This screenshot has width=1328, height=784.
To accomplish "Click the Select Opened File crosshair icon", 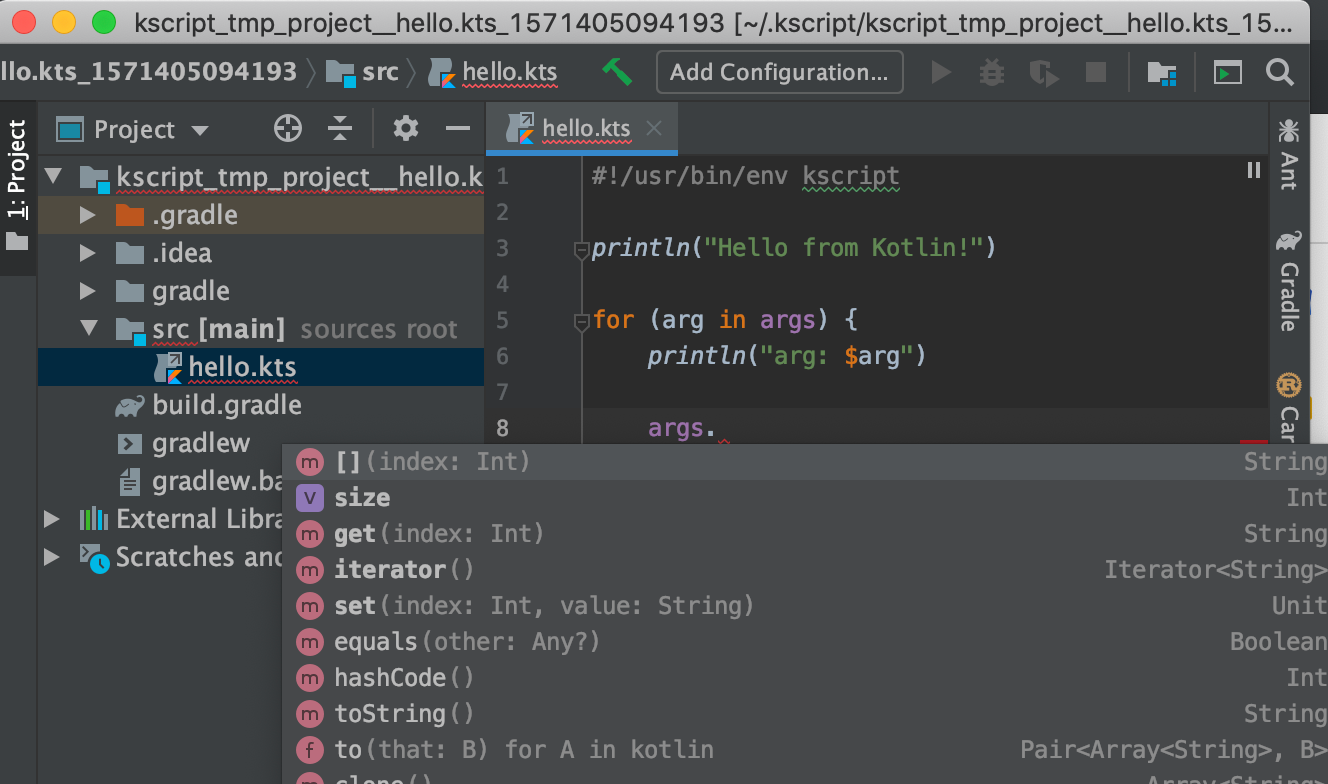I will click(287, 128).
